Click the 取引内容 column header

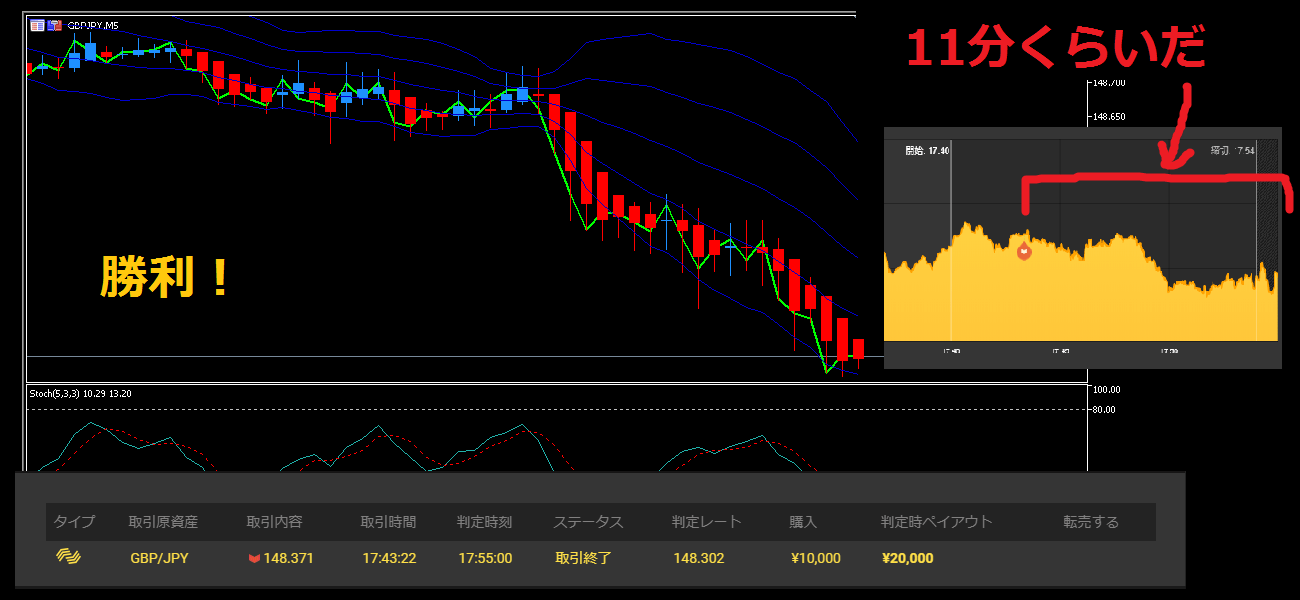point(274,522)
